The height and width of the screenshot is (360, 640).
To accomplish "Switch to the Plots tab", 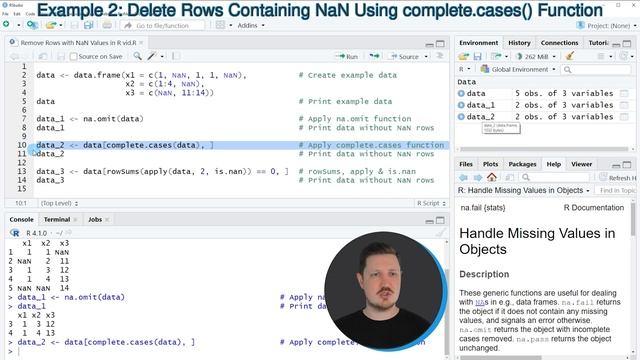I will click(x=490, y=164).
